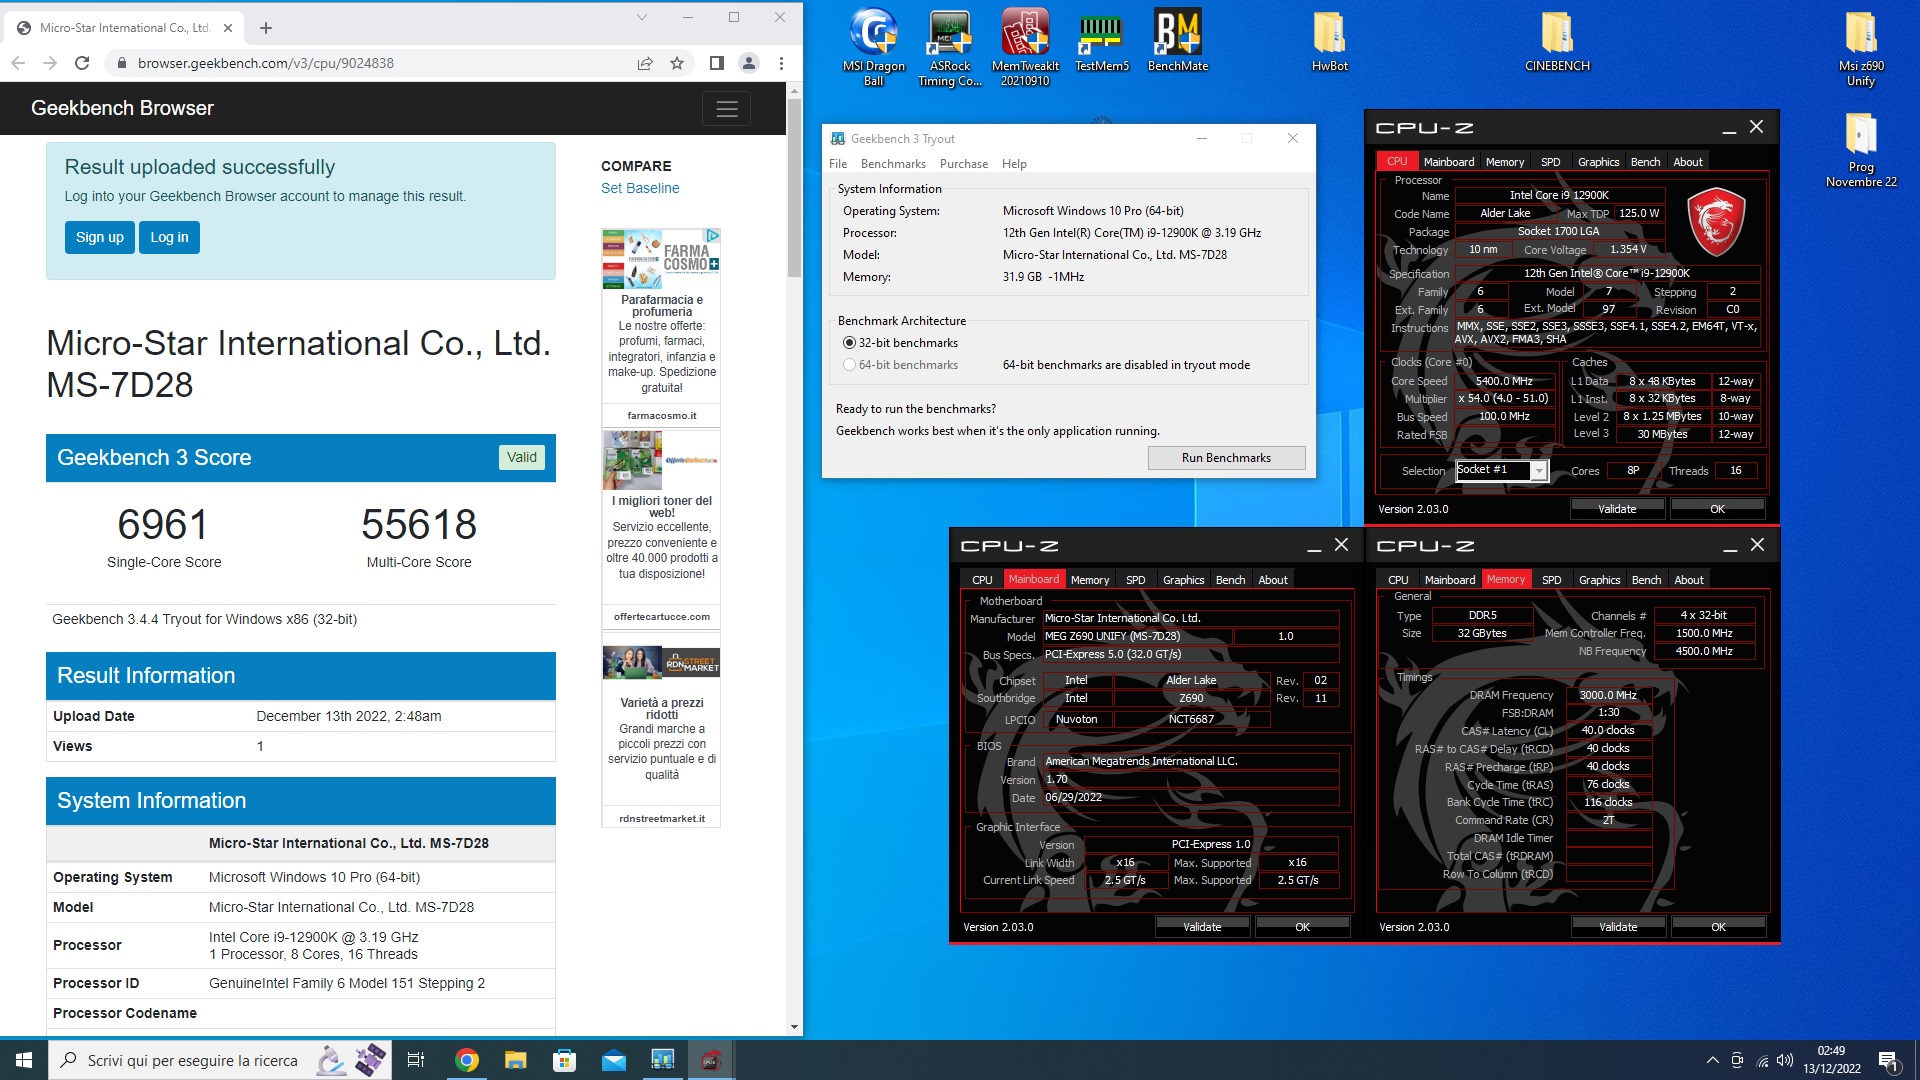1920x1080 pixels.
Task: Open the Mail app from the taskbar
Action: [613, 1060]
